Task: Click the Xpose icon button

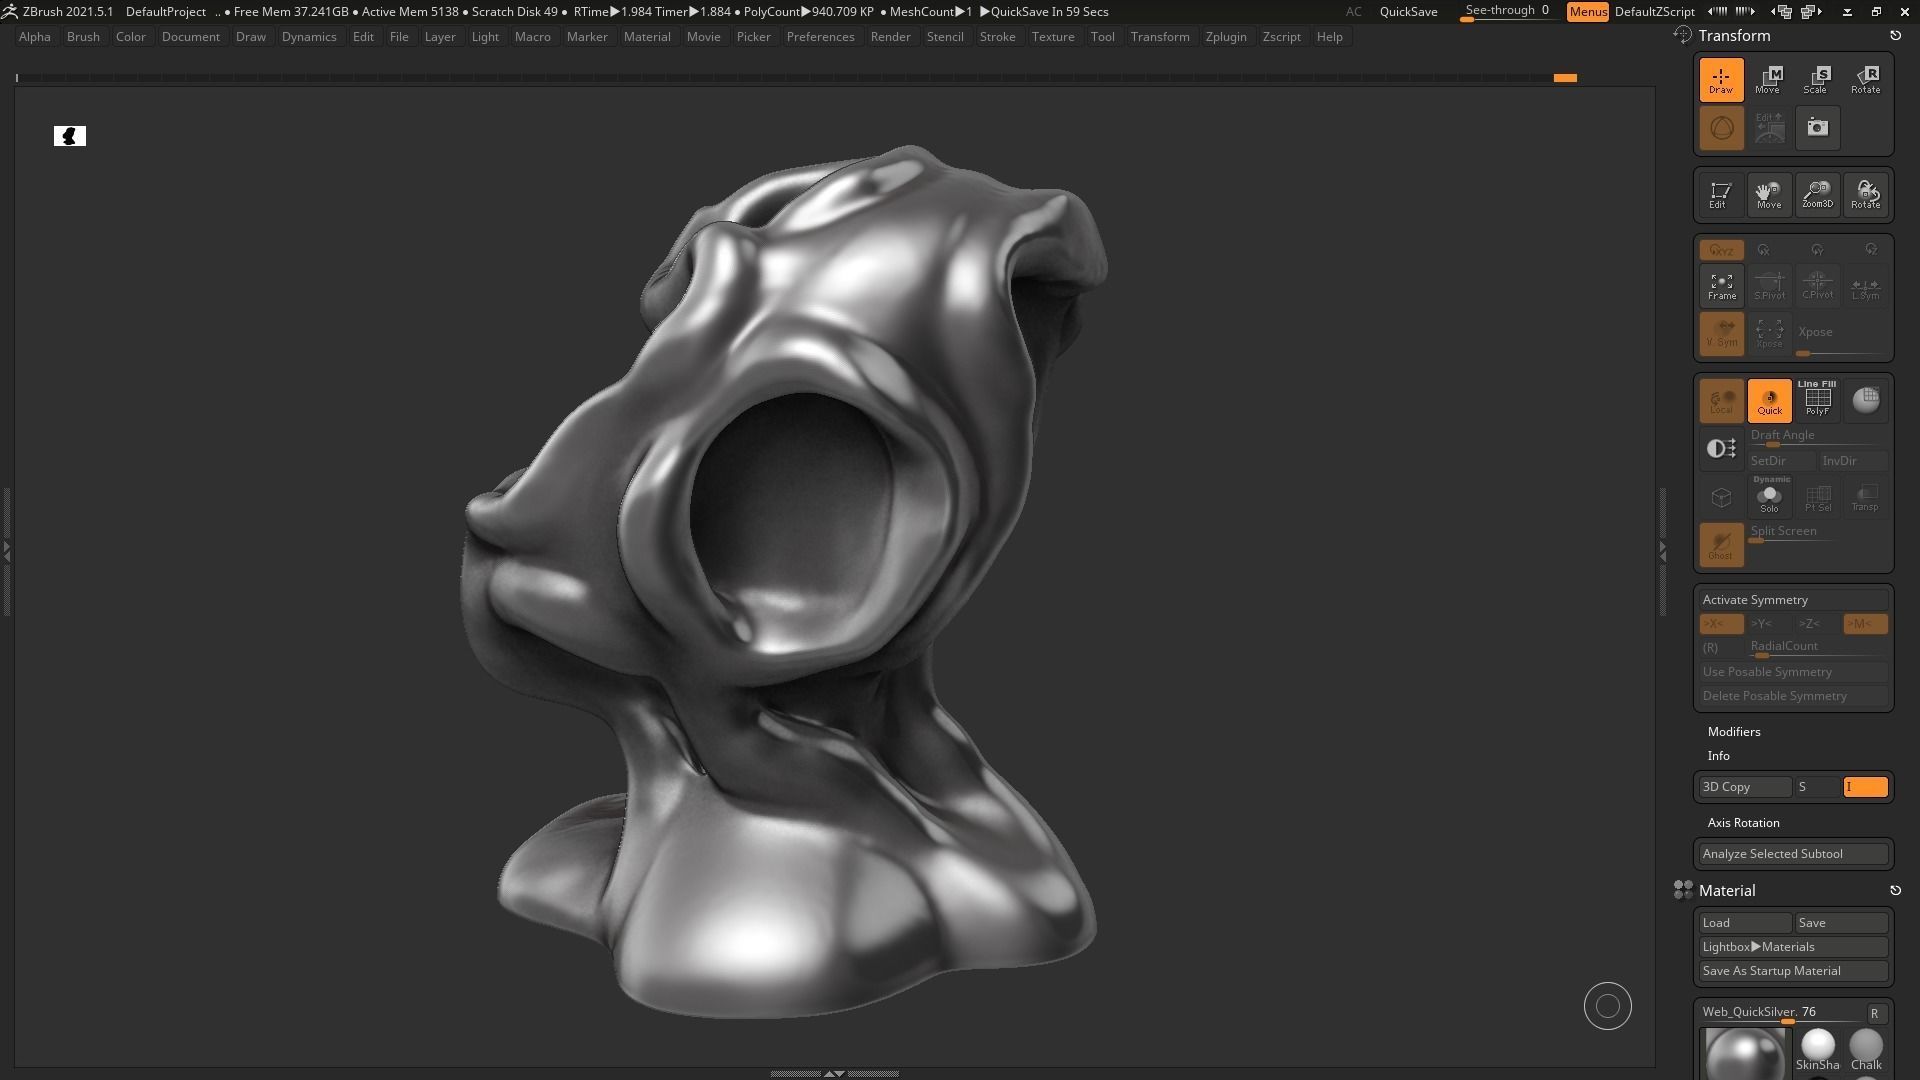Action: (x=1769, y=334)
